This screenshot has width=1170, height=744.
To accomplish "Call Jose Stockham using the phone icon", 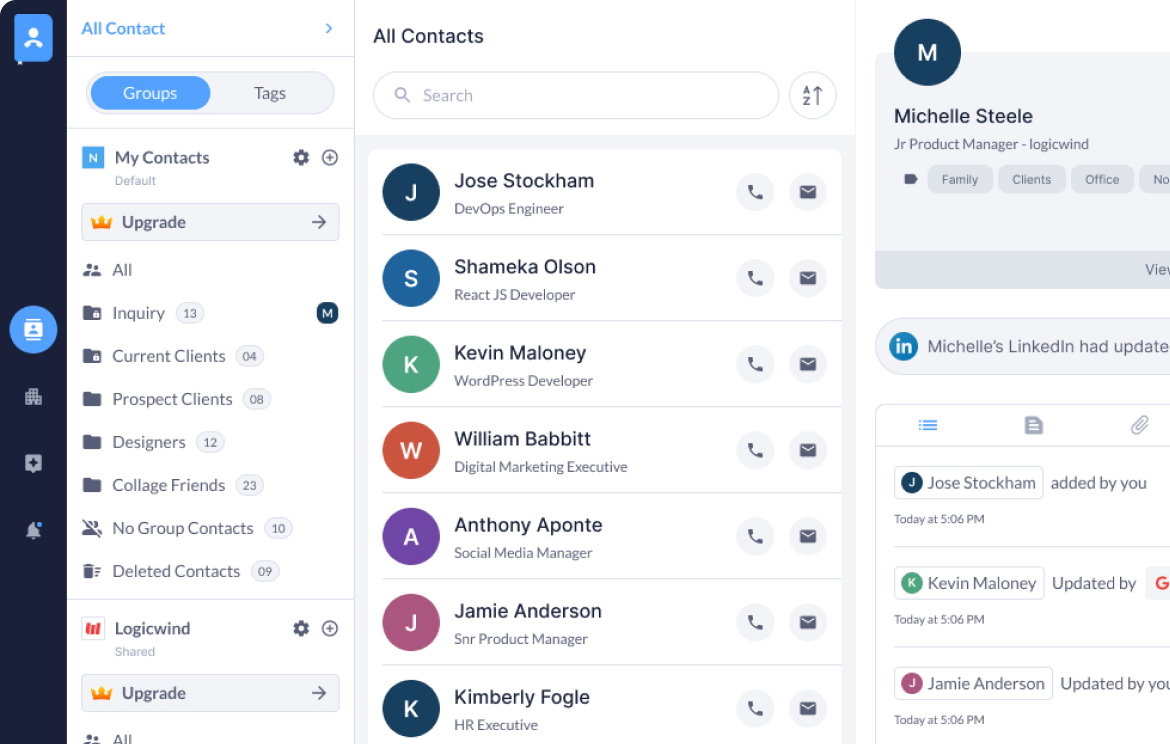I will point(755,192).
